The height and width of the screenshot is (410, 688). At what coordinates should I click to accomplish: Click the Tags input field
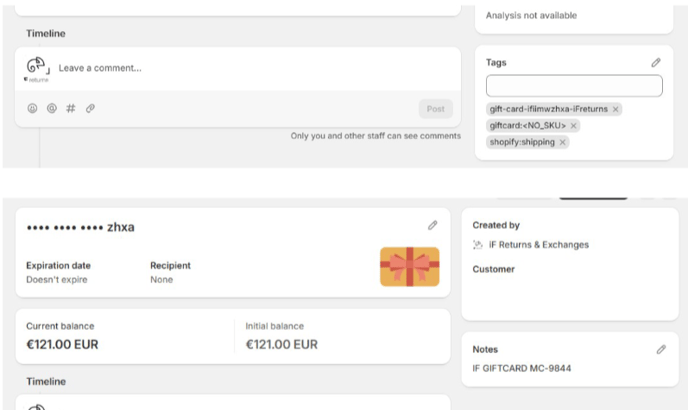(574, 86)
